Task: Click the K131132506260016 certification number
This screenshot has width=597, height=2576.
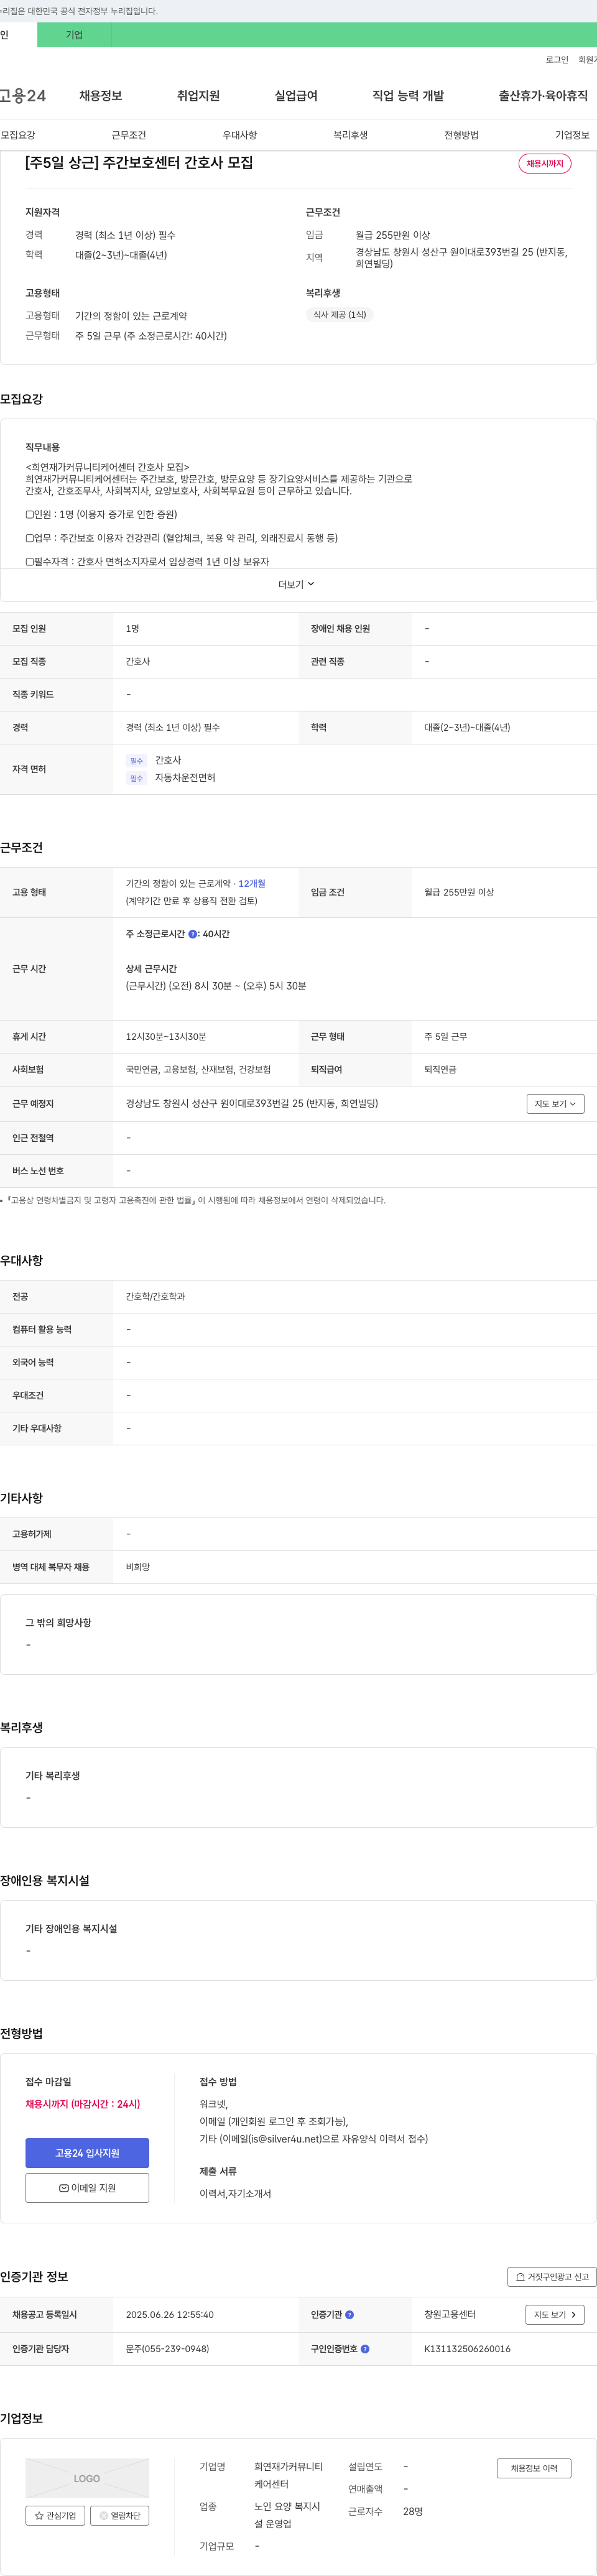Action: [467, 2349]
